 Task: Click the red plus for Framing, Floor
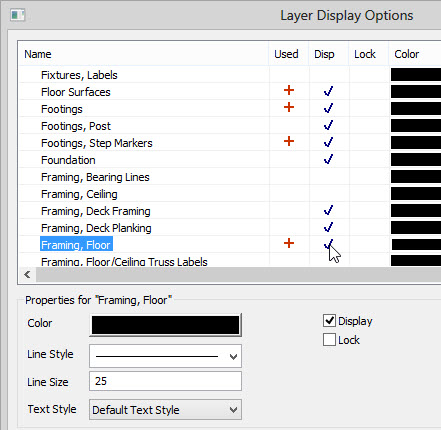point(289,243)
